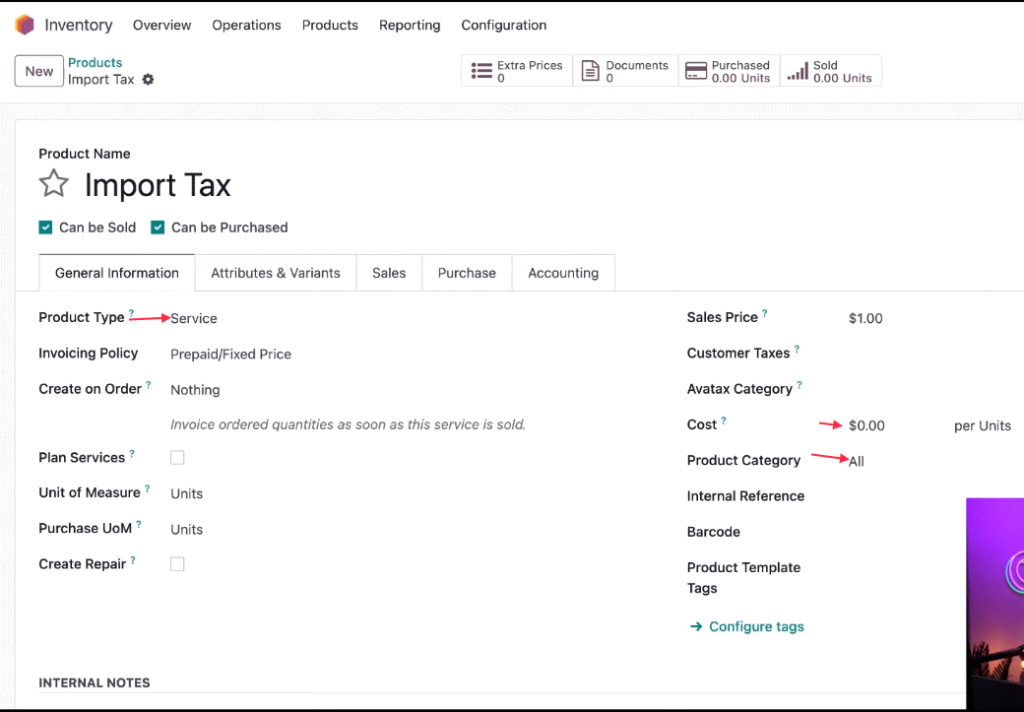Open help tooltip next to Create on Order
The width and height of the screenshot is (1024, 712).
point(148,385)
